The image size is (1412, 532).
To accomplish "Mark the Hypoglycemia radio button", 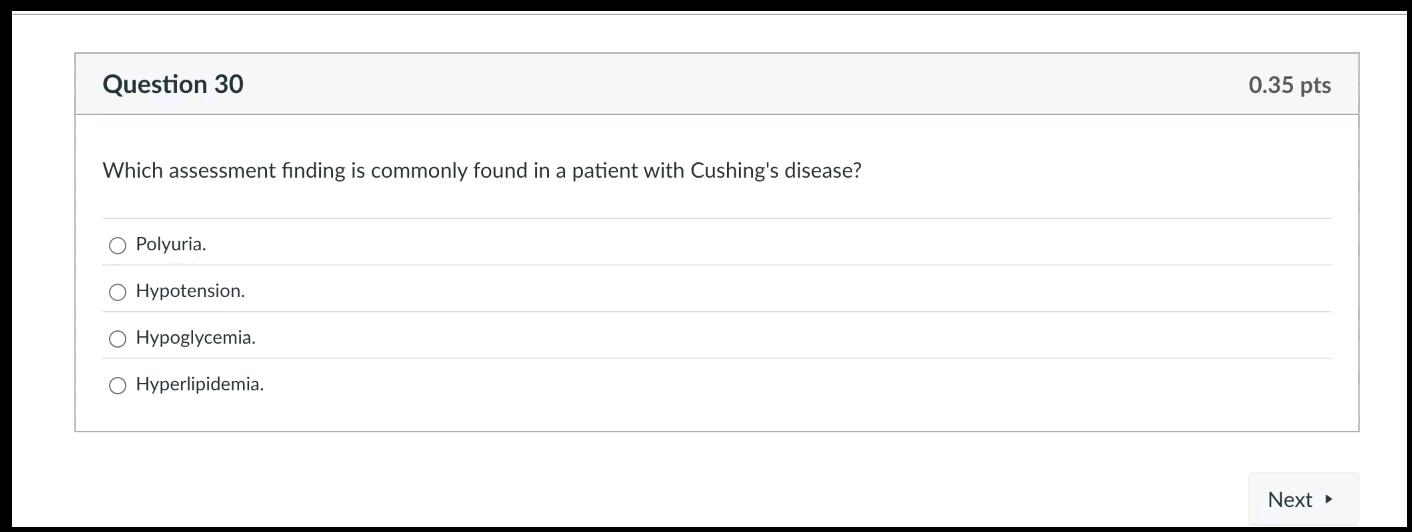I will pyautogui.click(x=117, y=339).
